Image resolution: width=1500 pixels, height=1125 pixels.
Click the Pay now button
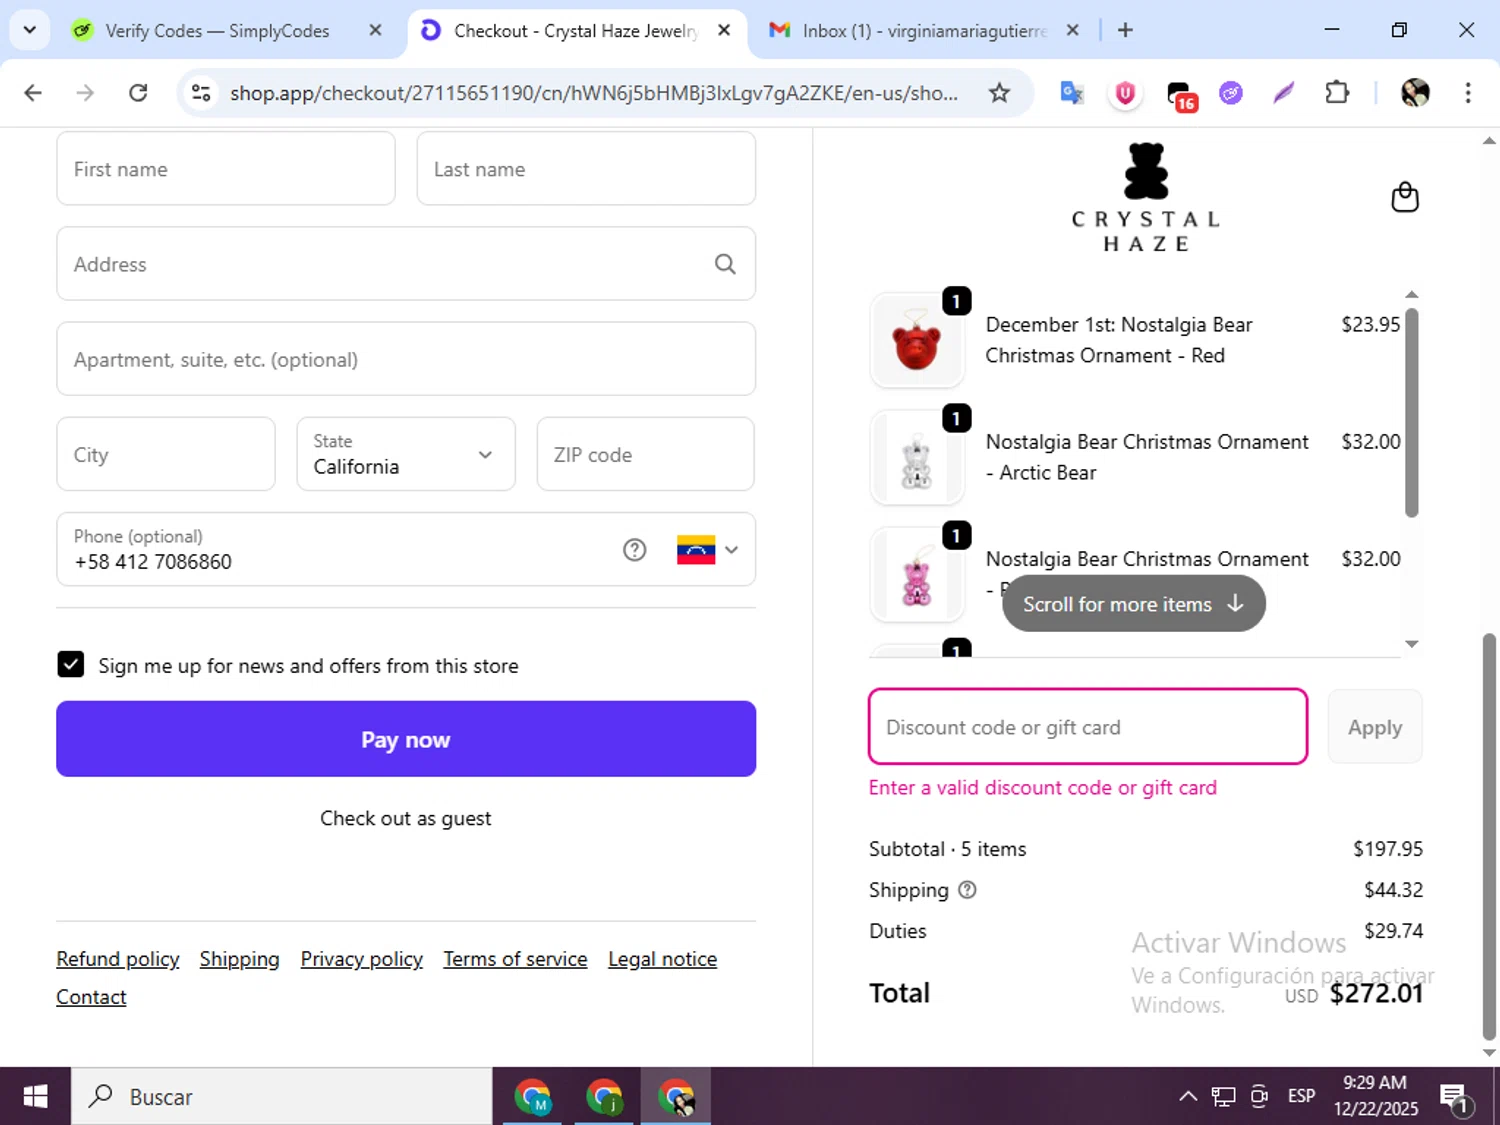tap(406, 739)
